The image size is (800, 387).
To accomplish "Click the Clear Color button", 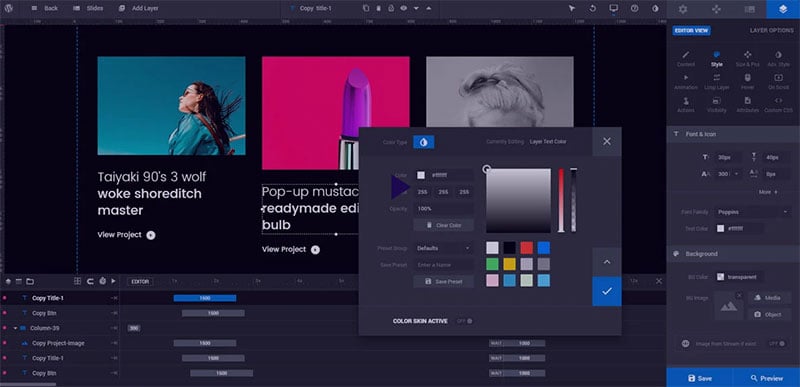I will (443, 225).
